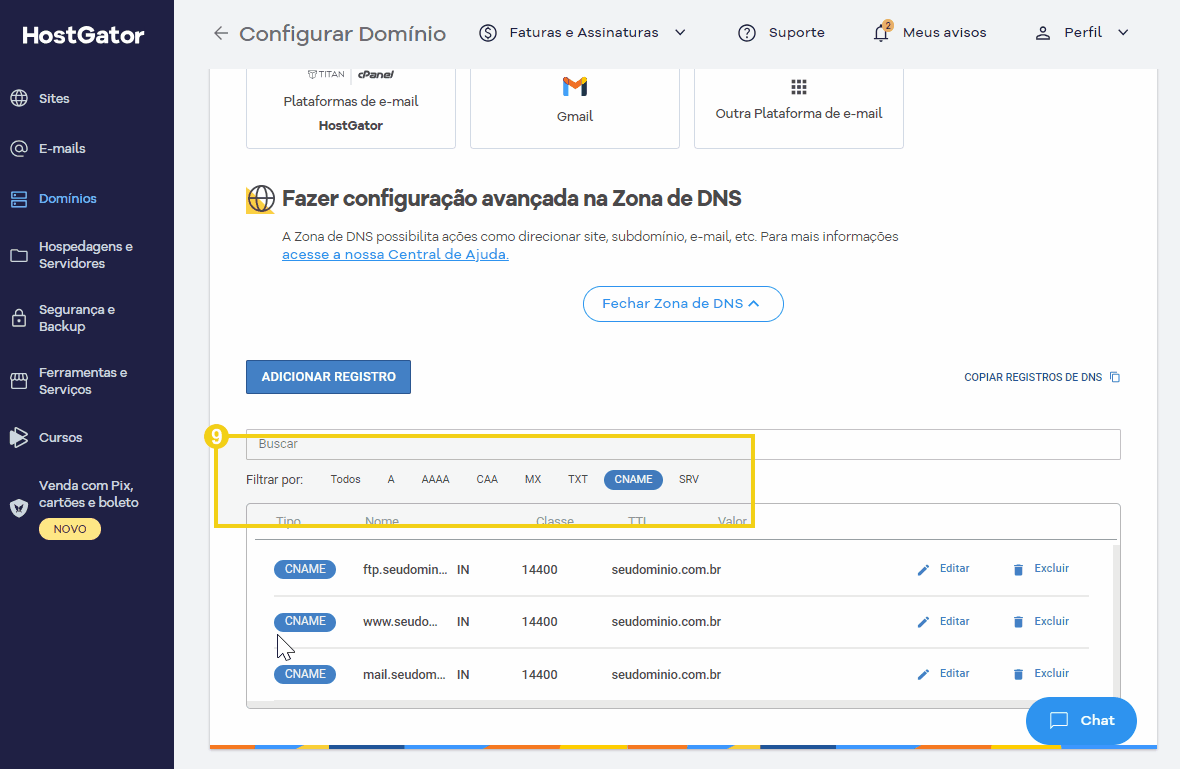Screen dimensions: 1180x769
Task: Open Meus avisos label
Action: [x=944, y=33]
